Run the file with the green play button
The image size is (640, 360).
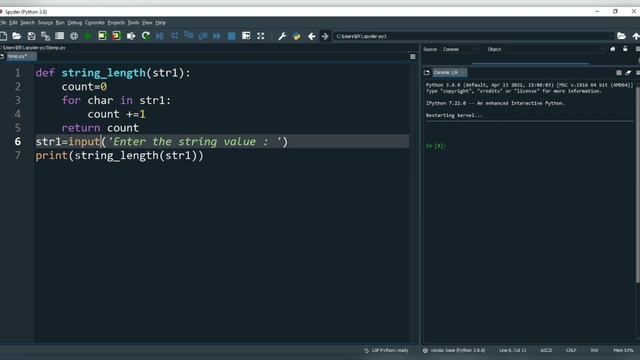point(88,36)
